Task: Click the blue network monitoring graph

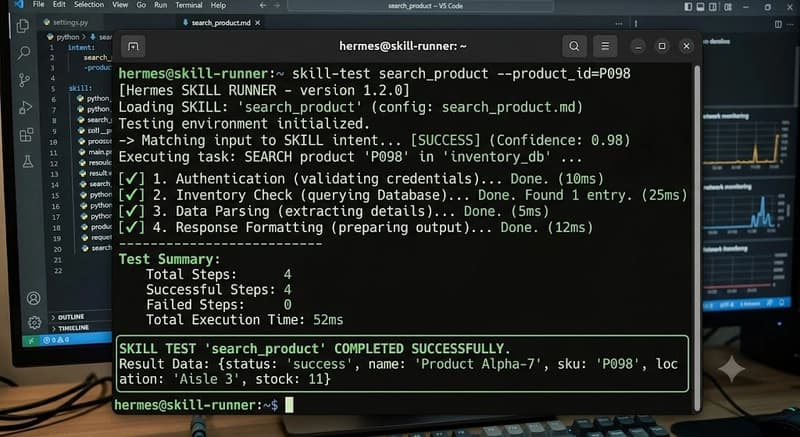Action: [x=739, y=212]
